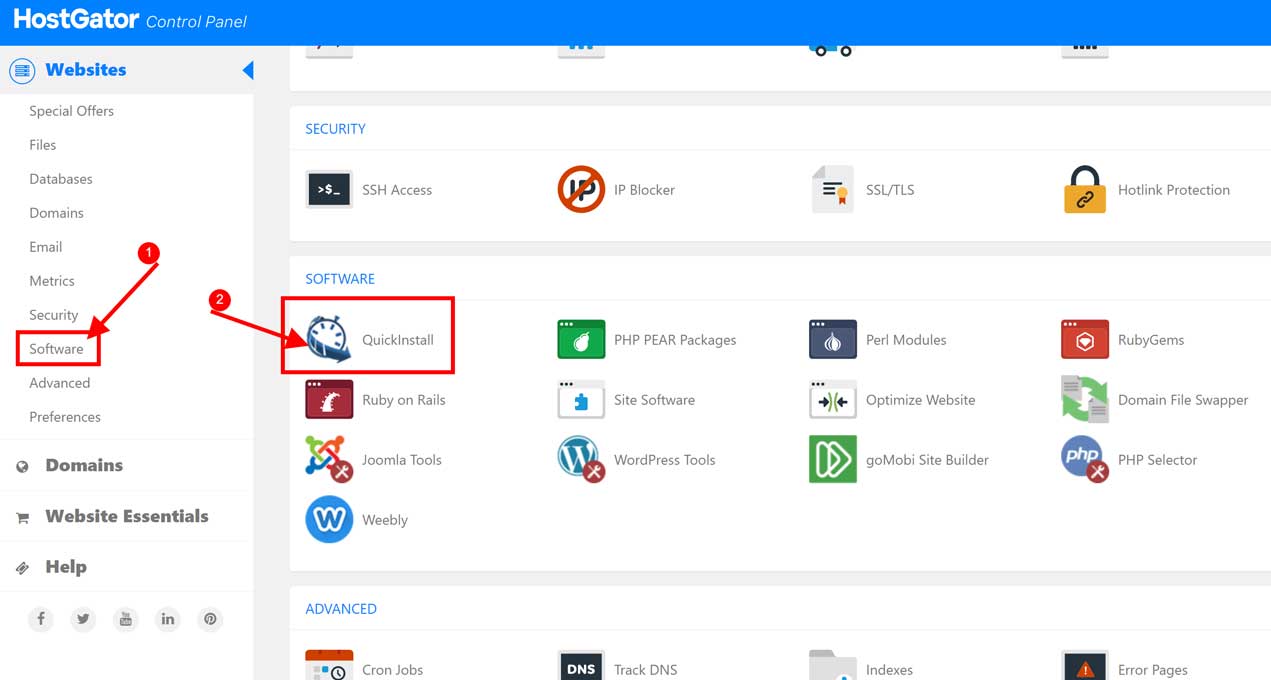Open the Websites sidebar section heading
The width and height of the screenshot is (1271, 680).
[86, 70]
